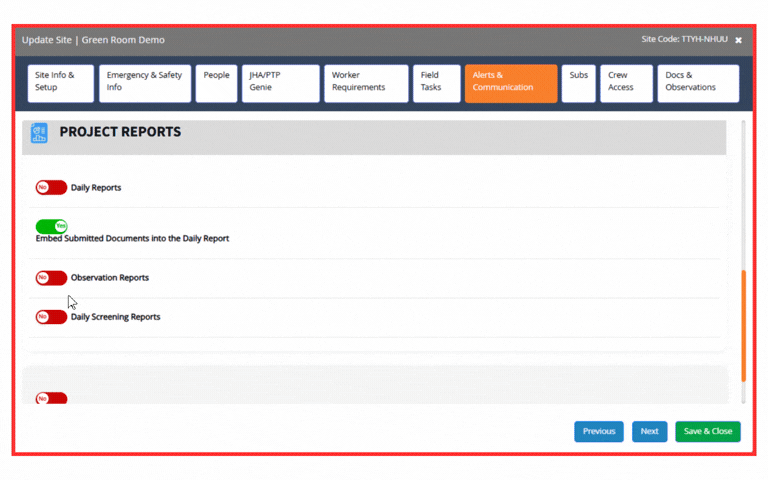The width and height of the screenshot is (768, 480).
Task: Click the Next button
Action: tap(649, 432)
